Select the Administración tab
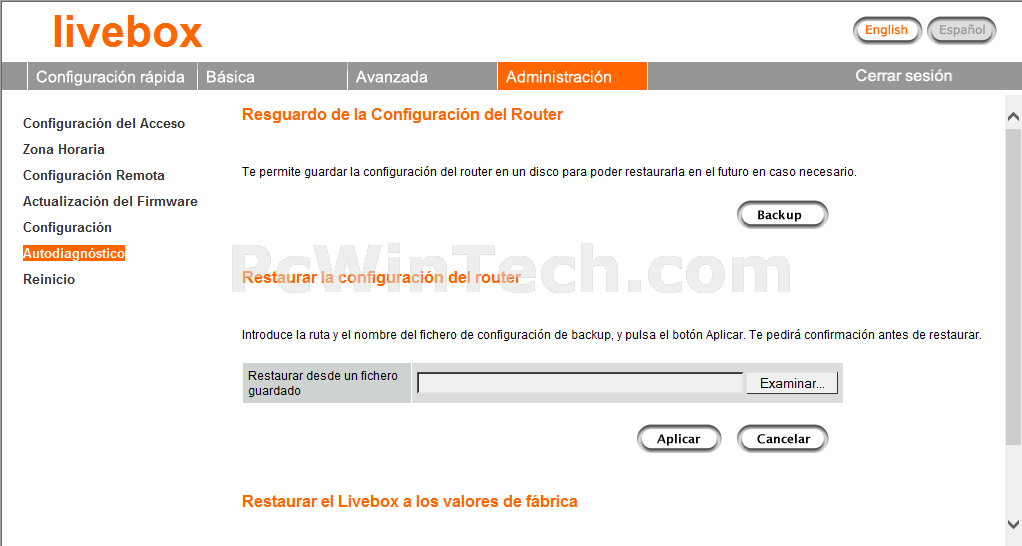1022x546 pixels. 572,76
